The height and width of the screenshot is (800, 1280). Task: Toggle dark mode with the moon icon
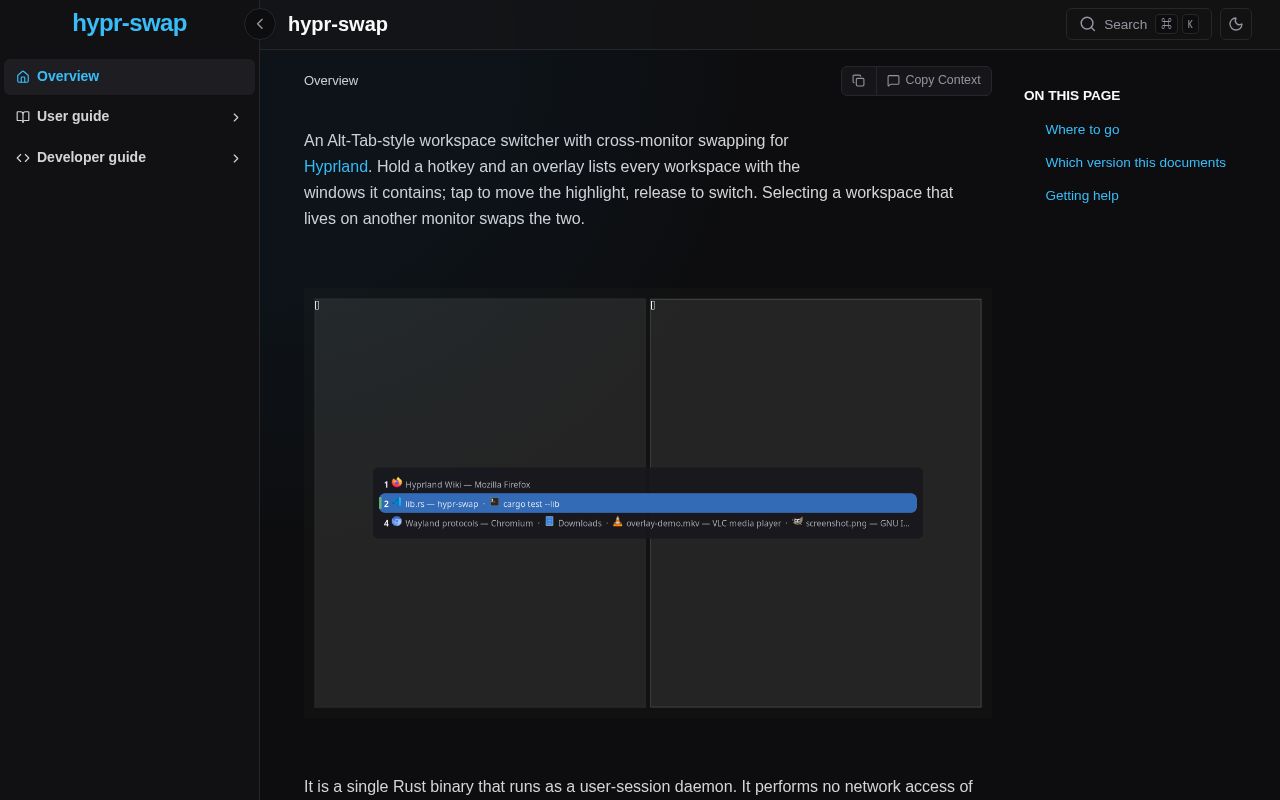click(1236, 24)
